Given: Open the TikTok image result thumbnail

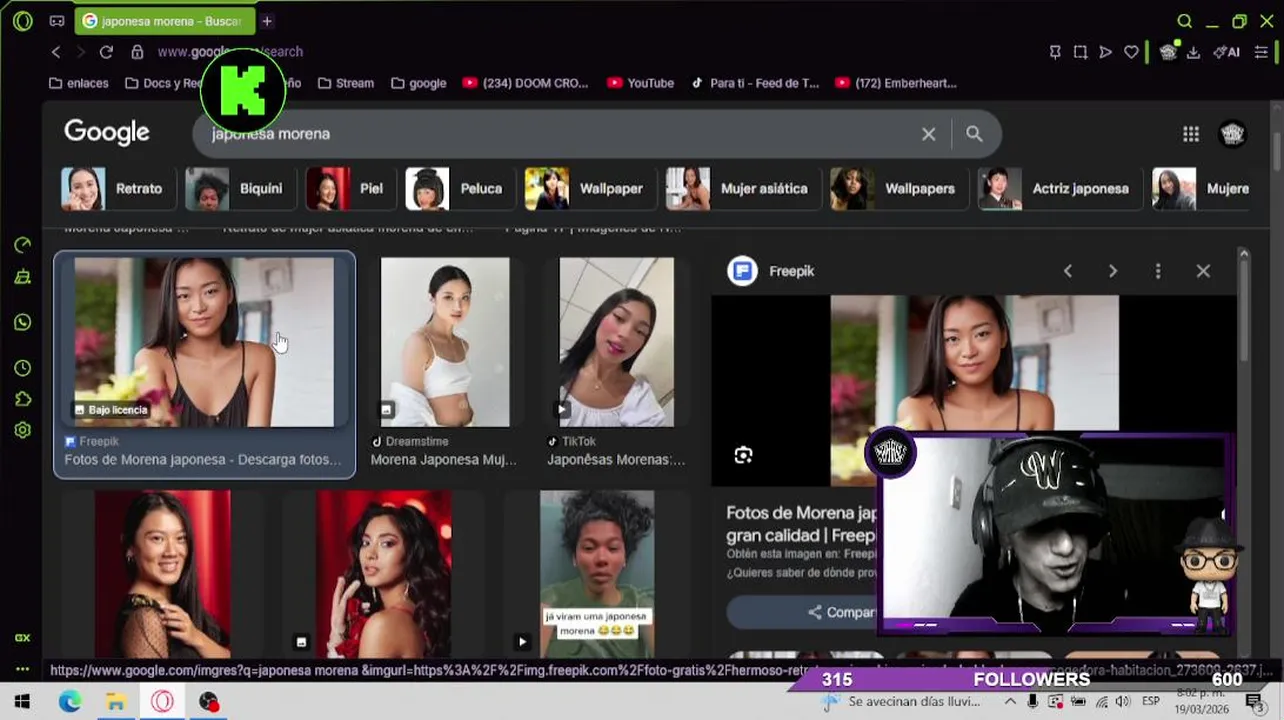Looking at the screenshot, I should pyautogui.click(x=616, y=342).
